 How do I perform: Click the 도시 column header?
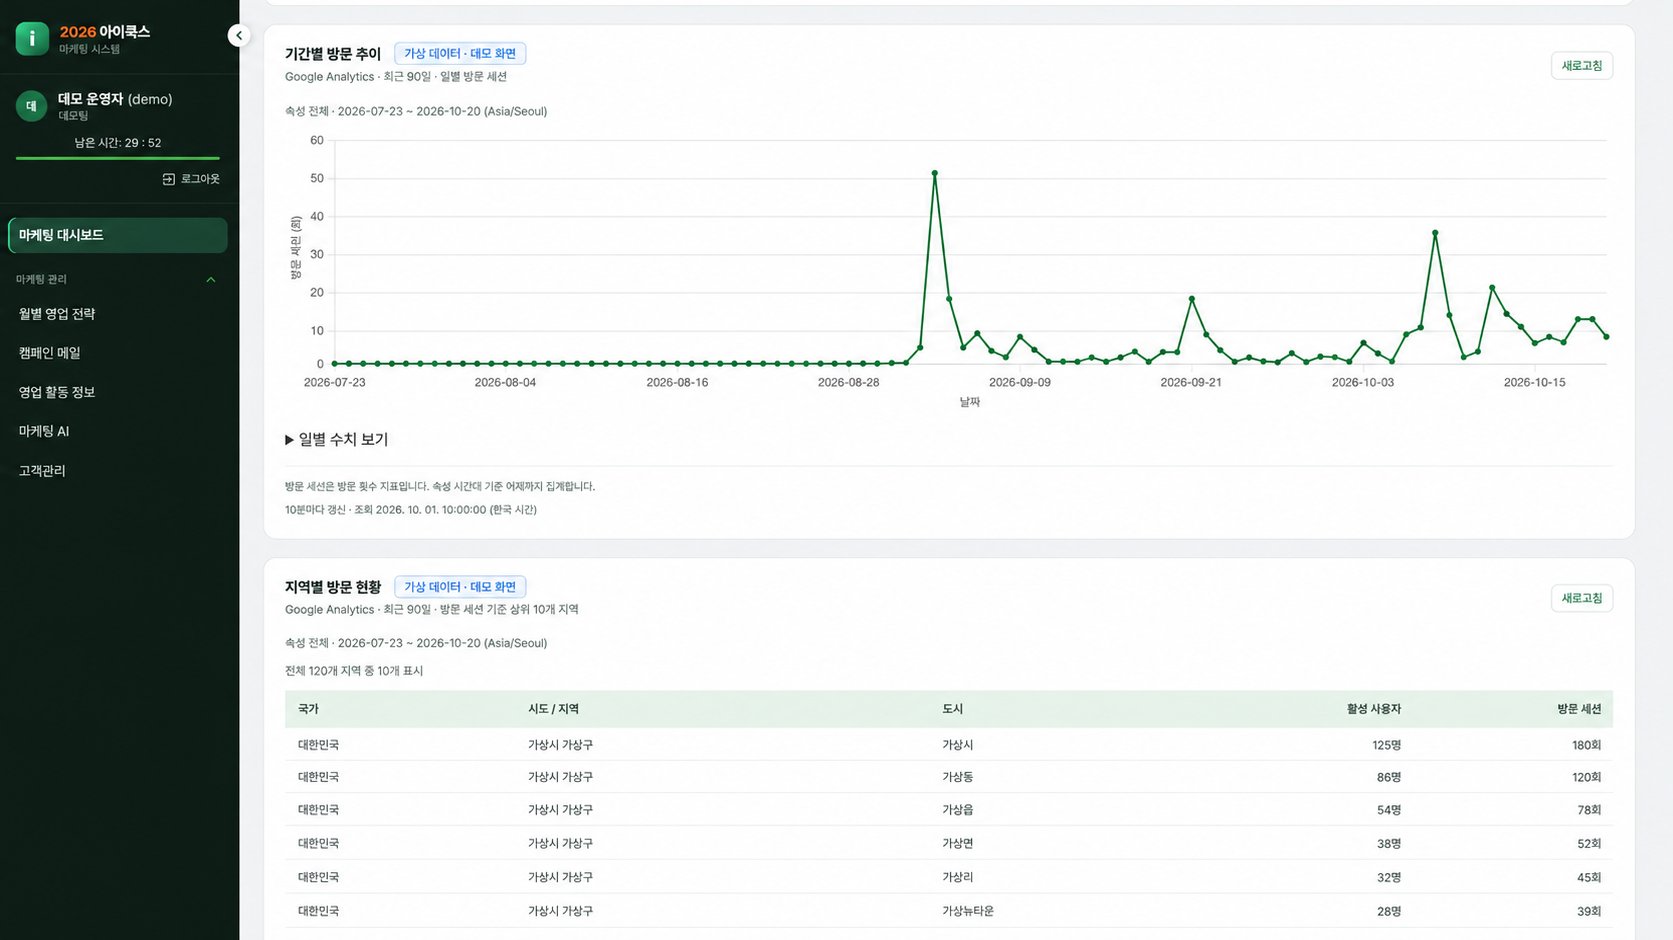[952, 709]
